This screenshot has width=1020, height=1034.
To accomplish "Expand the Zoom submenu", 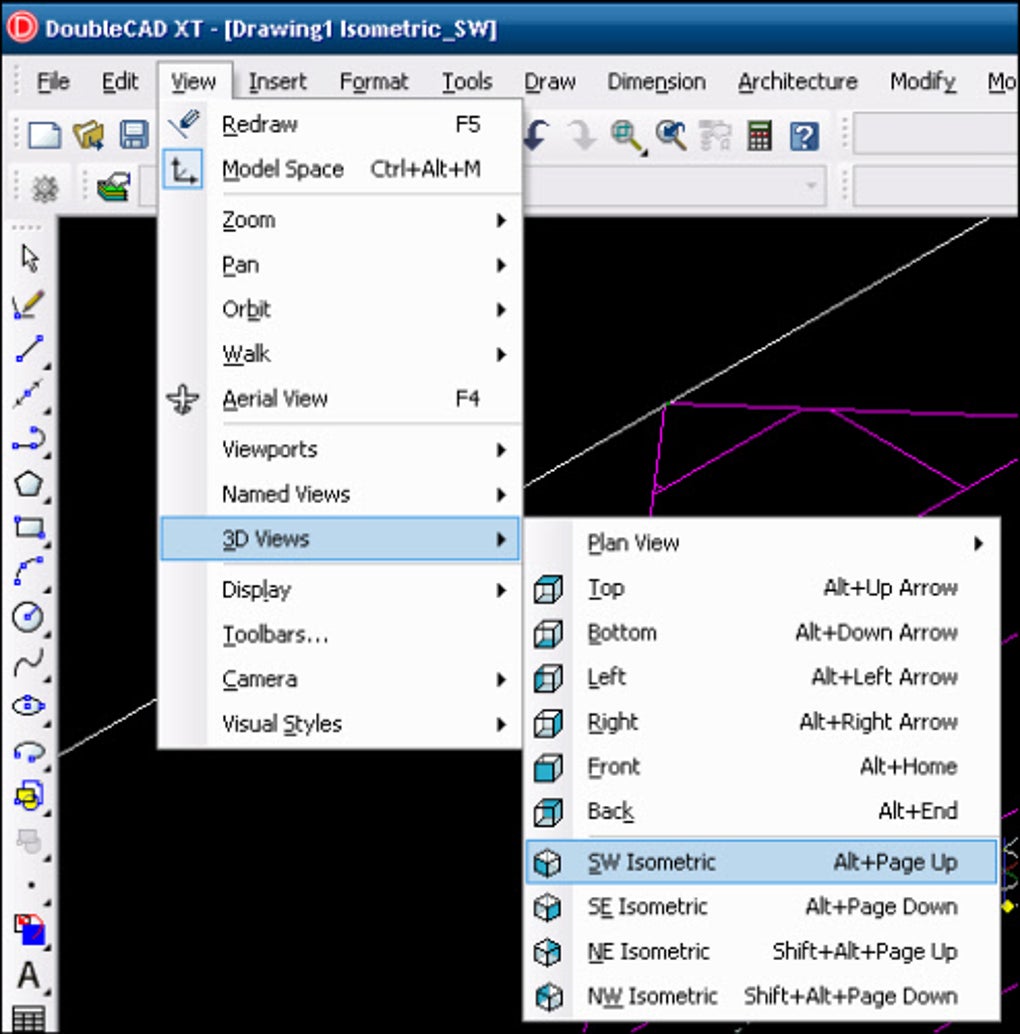I will (340, 220).
